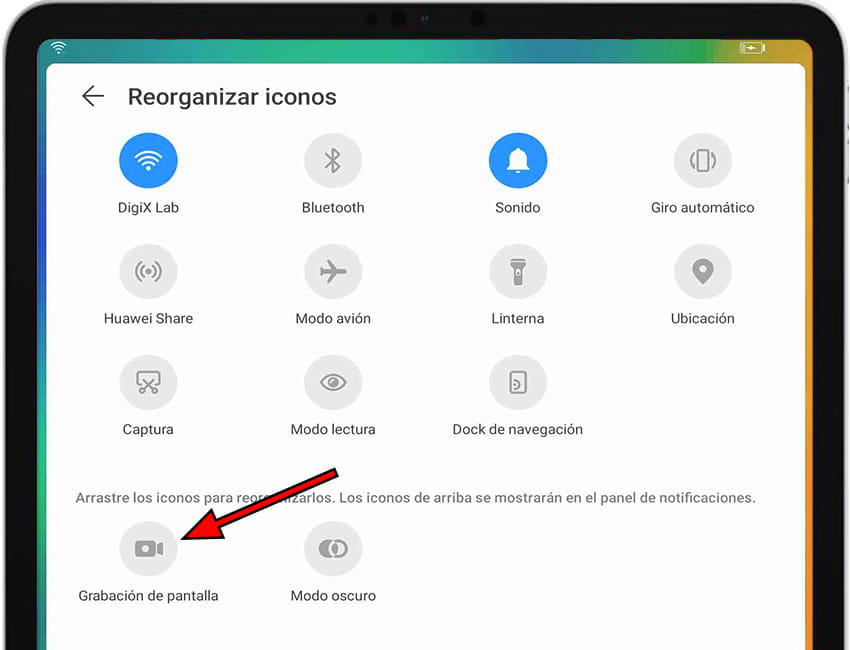Viewport: 850px width, 650px height.
Task: Select the Modo lectura eye icon
Action: [x=333, y=382]
